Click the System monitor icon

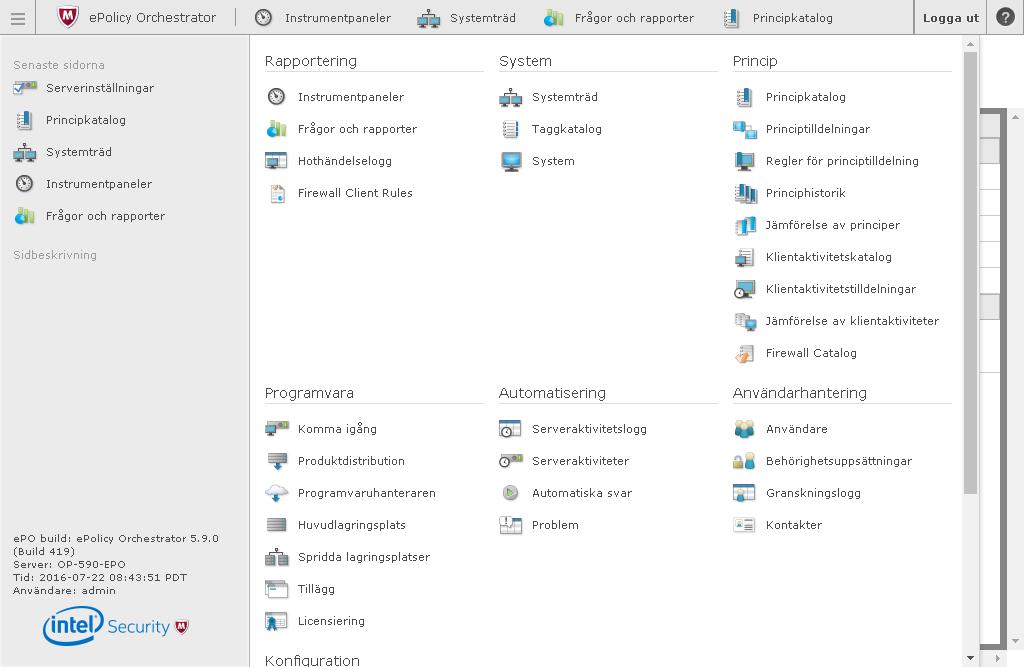(x=511, y=161)
